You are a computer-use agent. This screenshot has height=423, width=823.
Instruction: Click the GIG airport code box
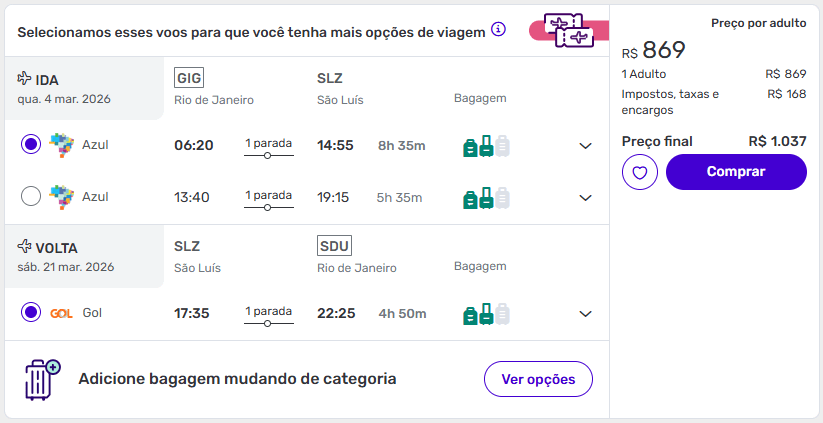pos(188,78)
